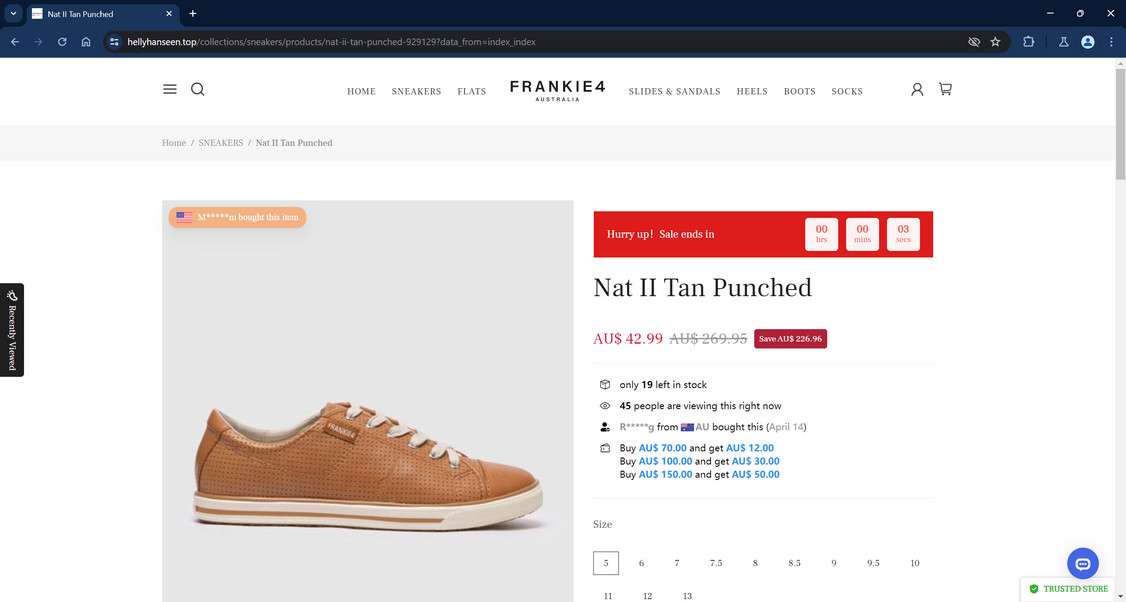Click the search magnifier icon
The width and height of the screenshot is (1126, 602).
pyautogui.click(x=198, y=89)
